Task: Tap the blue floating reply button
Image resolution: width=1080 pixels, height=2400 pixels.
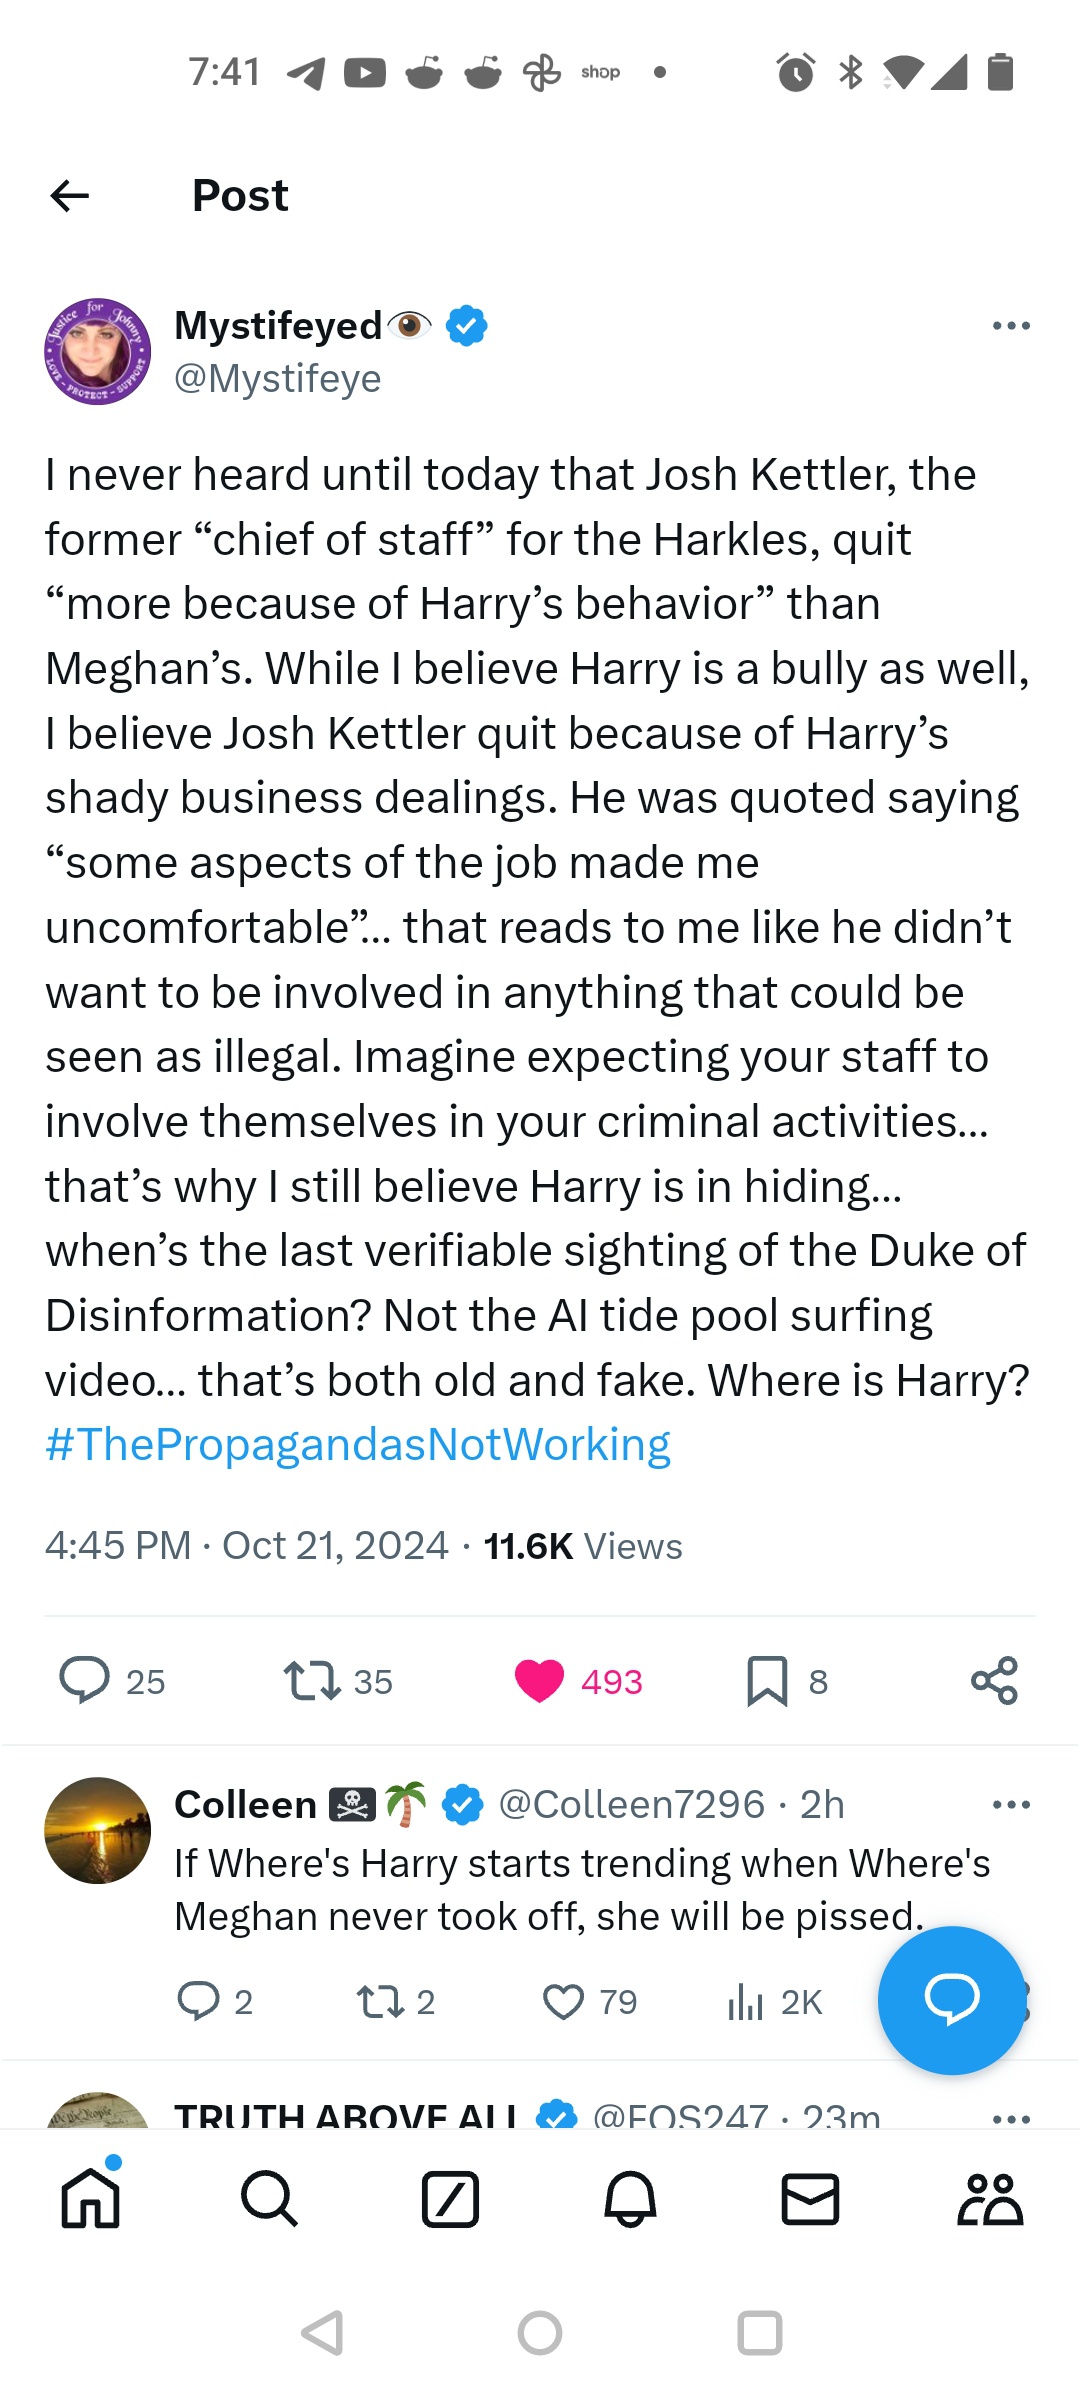Action: point(951,2000)
